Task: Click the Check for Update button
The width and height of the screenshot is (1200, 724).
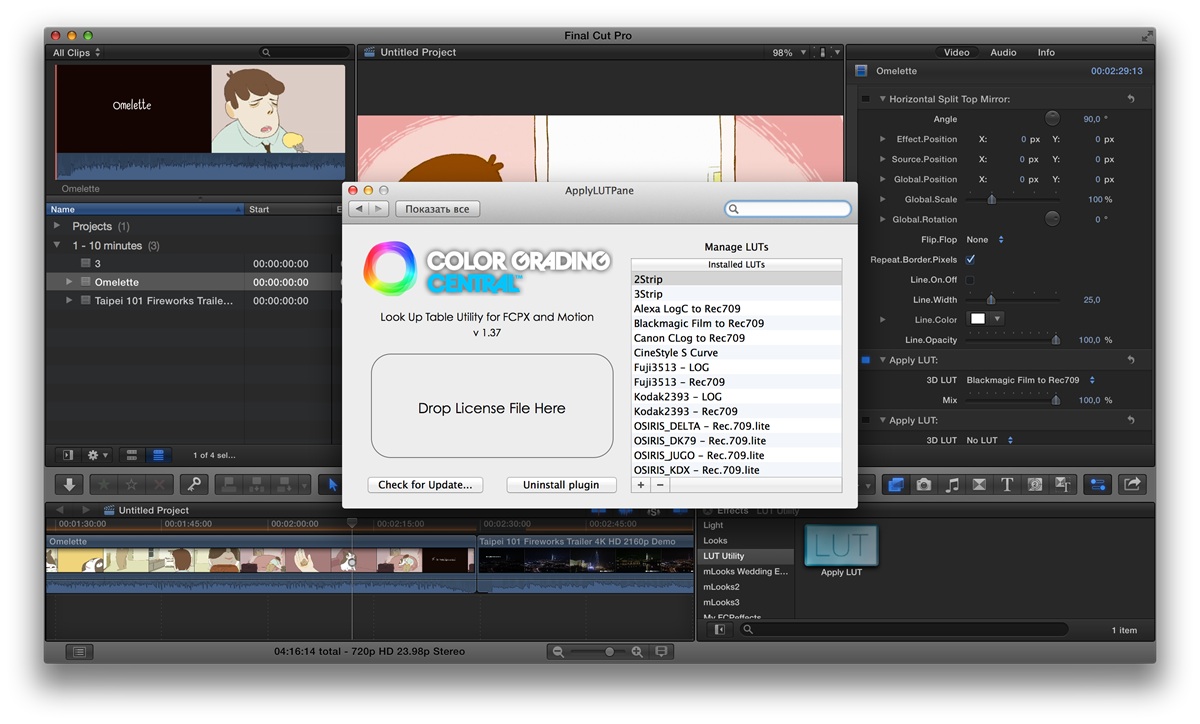Action: pyautogui.click(x=425, y=484)
